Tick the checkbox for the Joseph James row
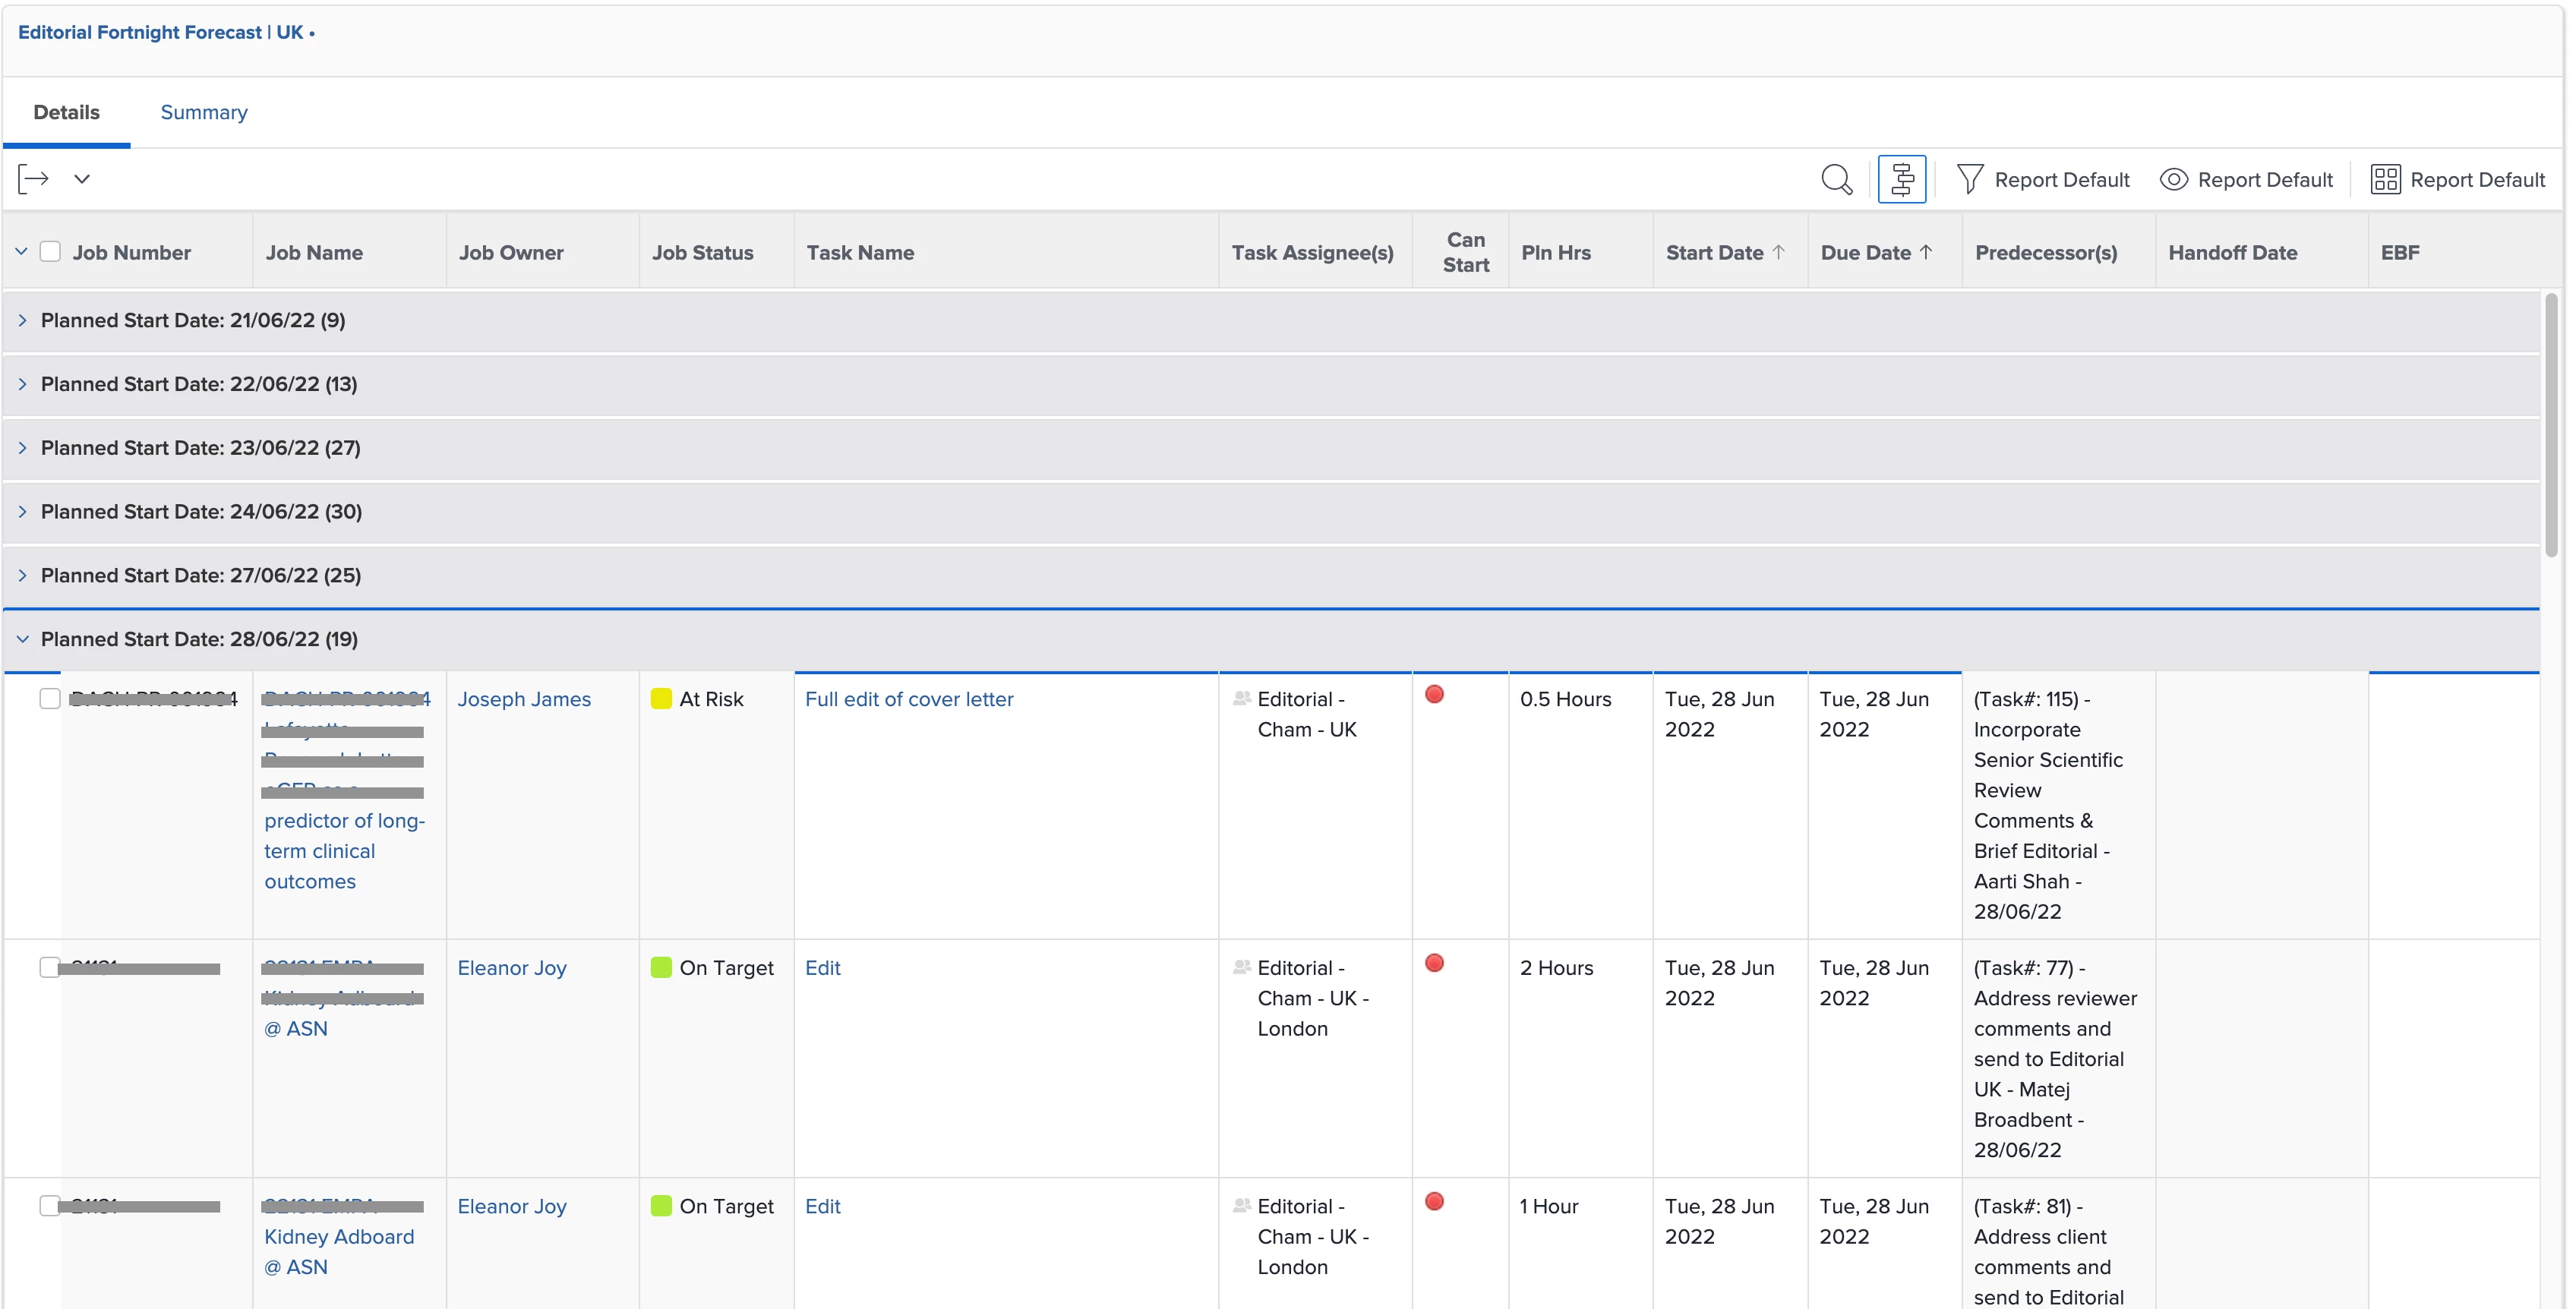The width and height of the screenshot is (2576, 1309). coord(50,699)
